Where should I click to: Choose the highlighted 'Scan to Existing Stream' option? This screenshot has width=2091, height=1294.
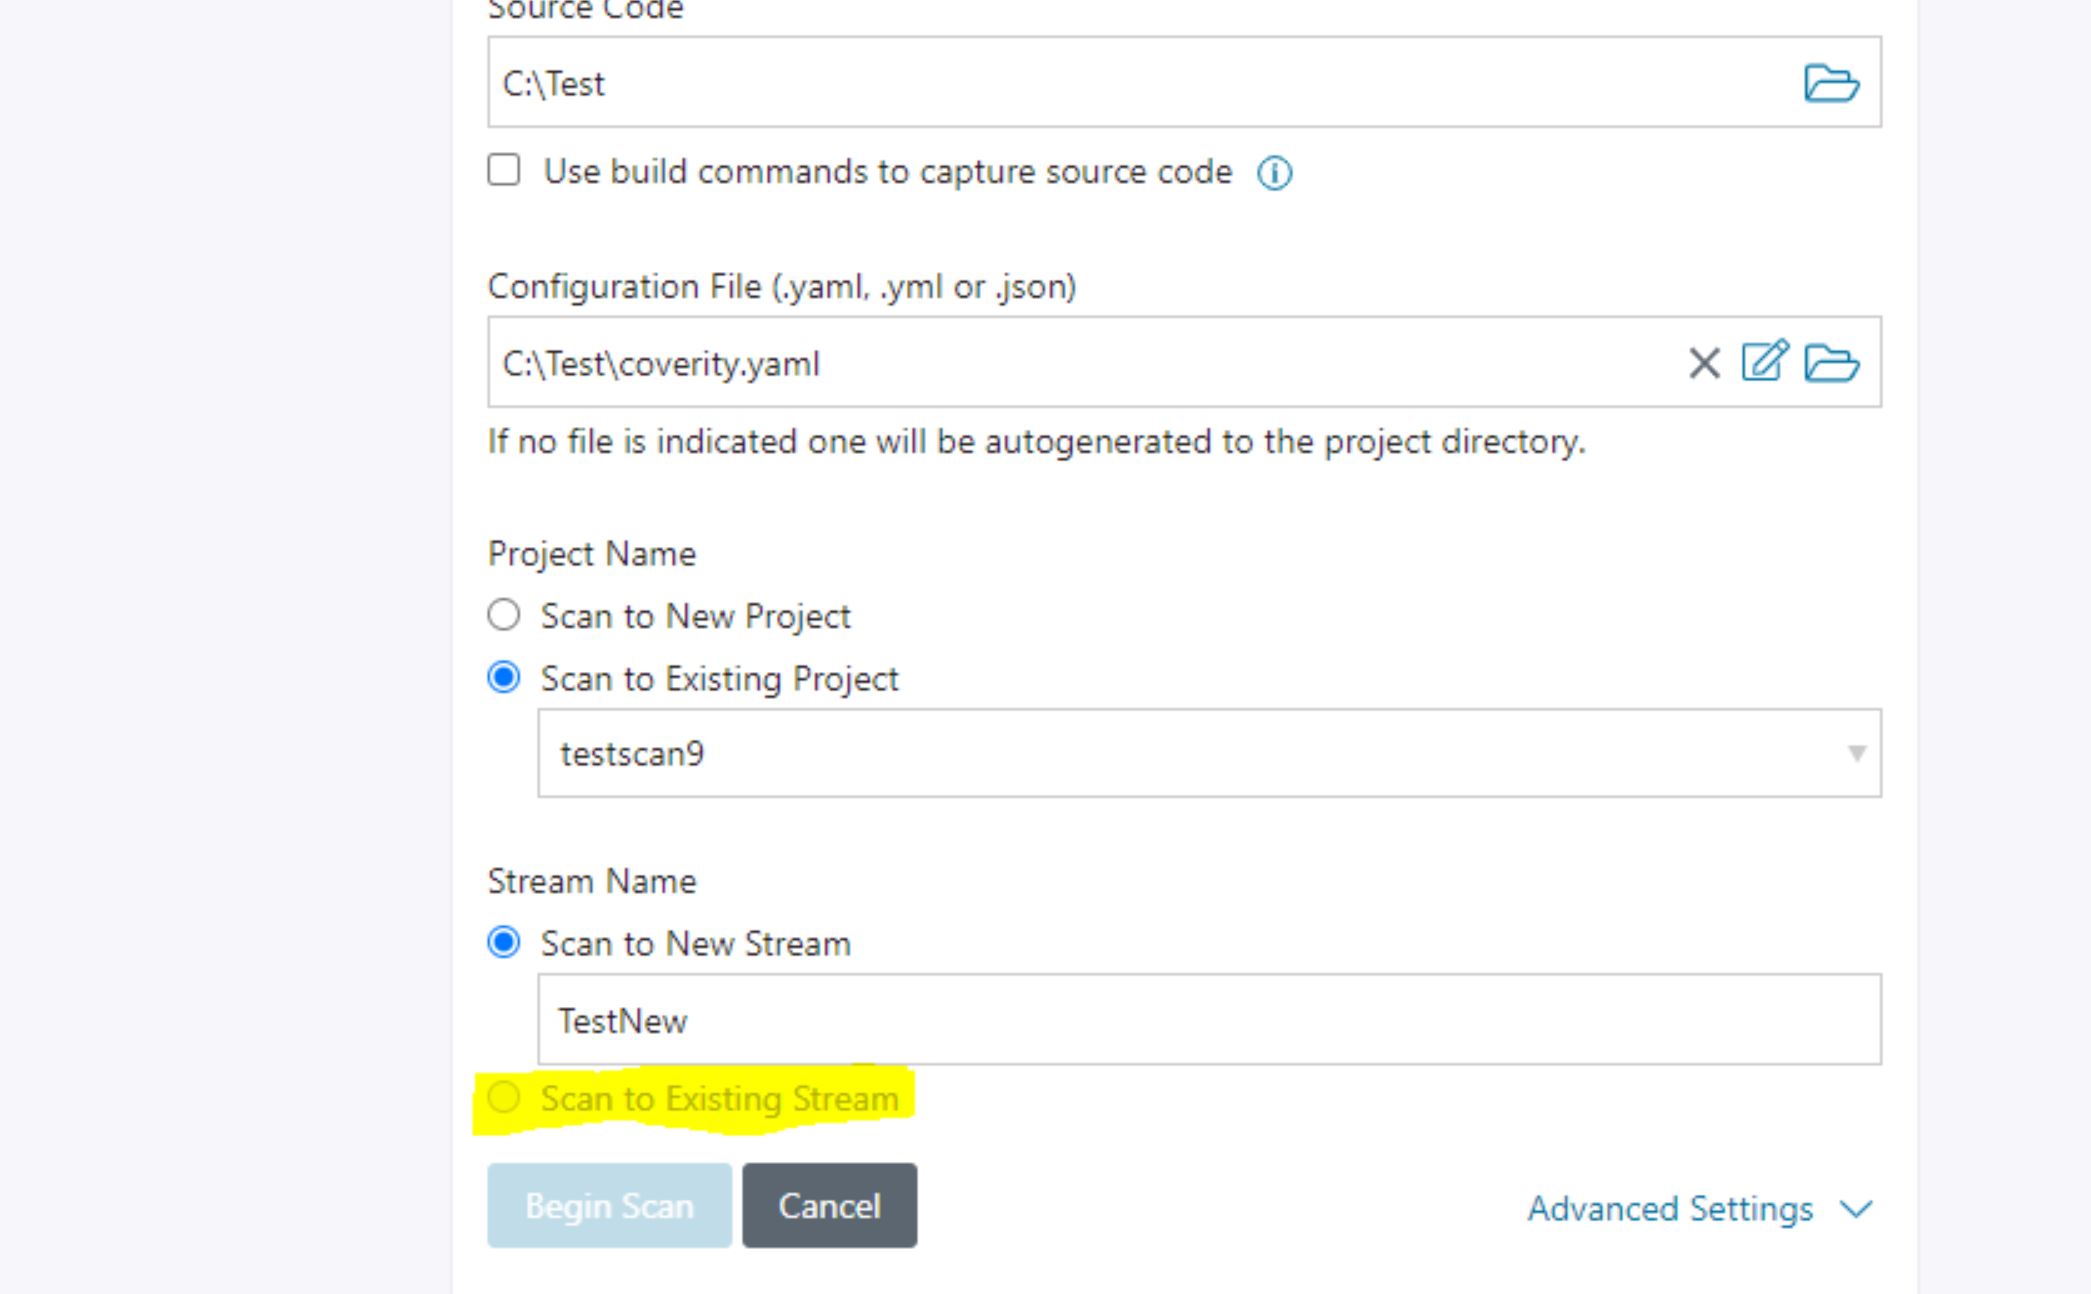pyautogui.click(x=505, y=1097)
